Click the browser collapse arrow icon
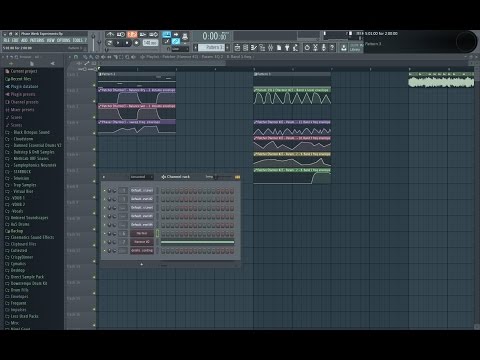480x360 pixels. coord(53,63)
